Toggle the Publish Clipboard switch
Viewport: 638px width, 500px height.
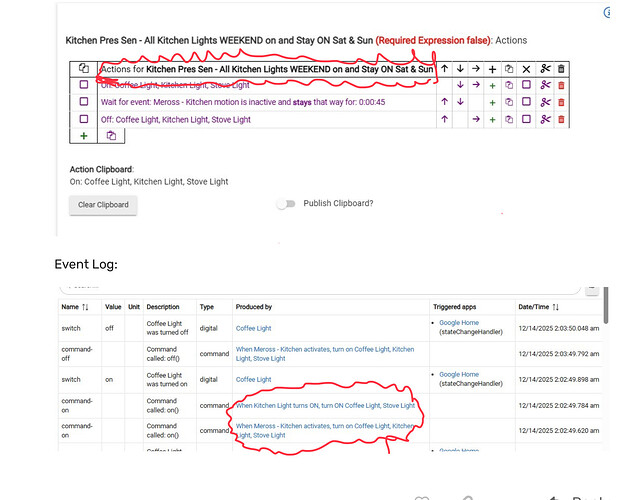[x=288, y=204]
